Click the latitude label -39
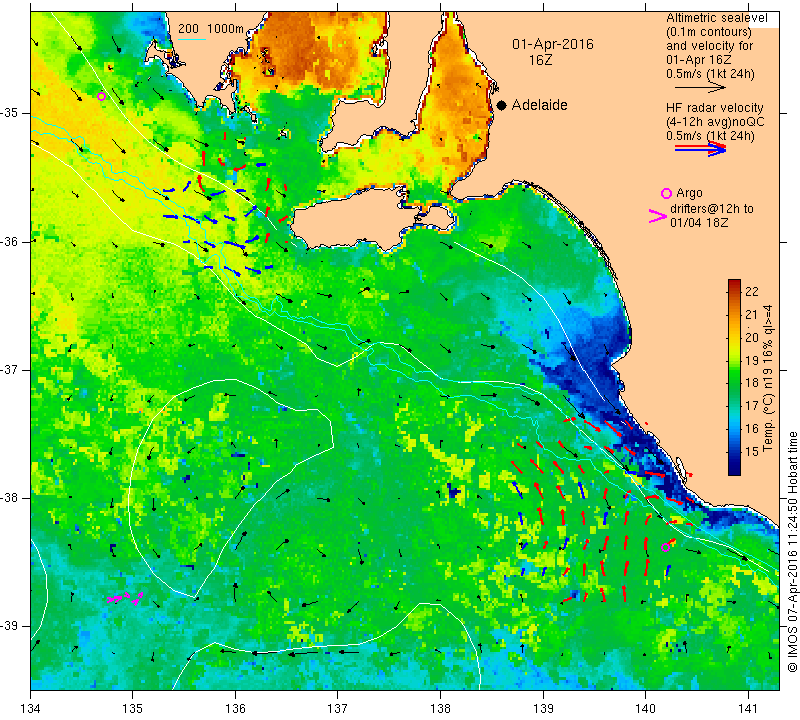Screen dimensions: 800x720 pyautogui.click(x=10, y=626)
